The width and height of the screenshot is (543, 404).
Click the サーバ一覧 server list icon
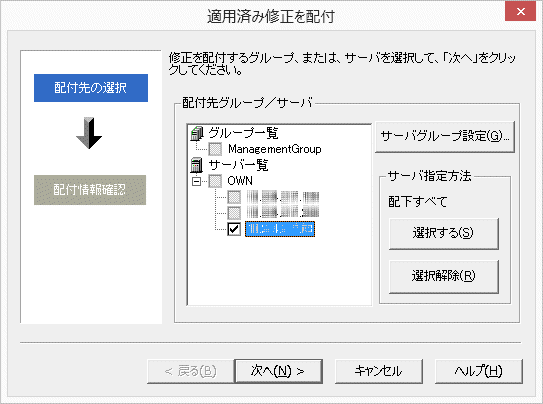click(x=197, y=165)
